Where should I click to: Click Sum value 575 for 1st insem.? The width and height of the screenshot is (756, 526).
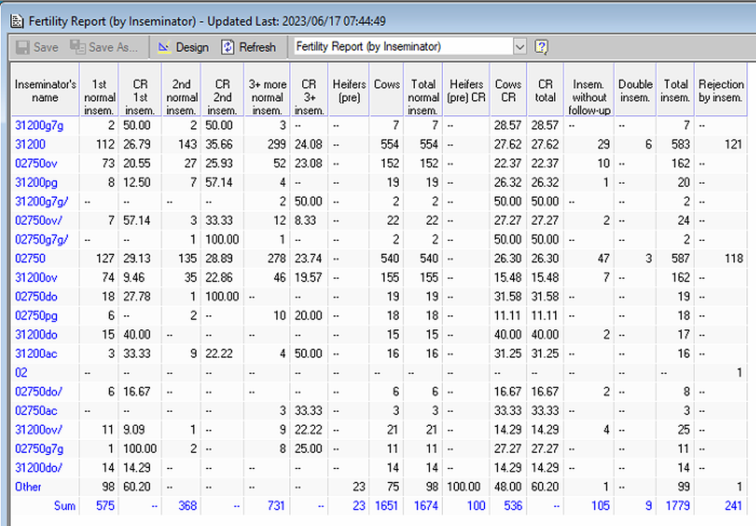pyautogui.click(x=105, y=506)
